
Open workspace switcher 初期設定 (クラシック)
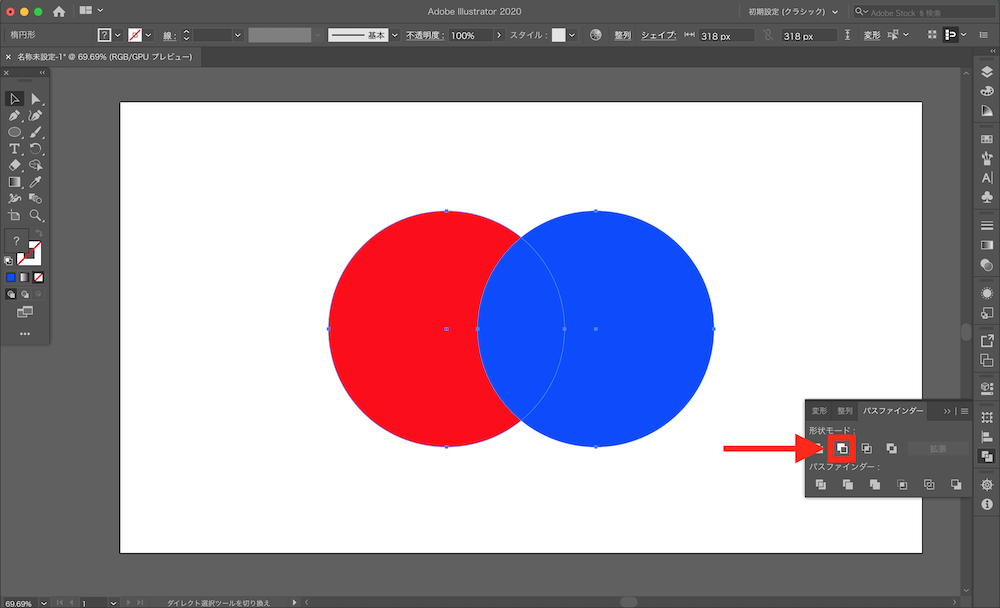click(793, 11)
